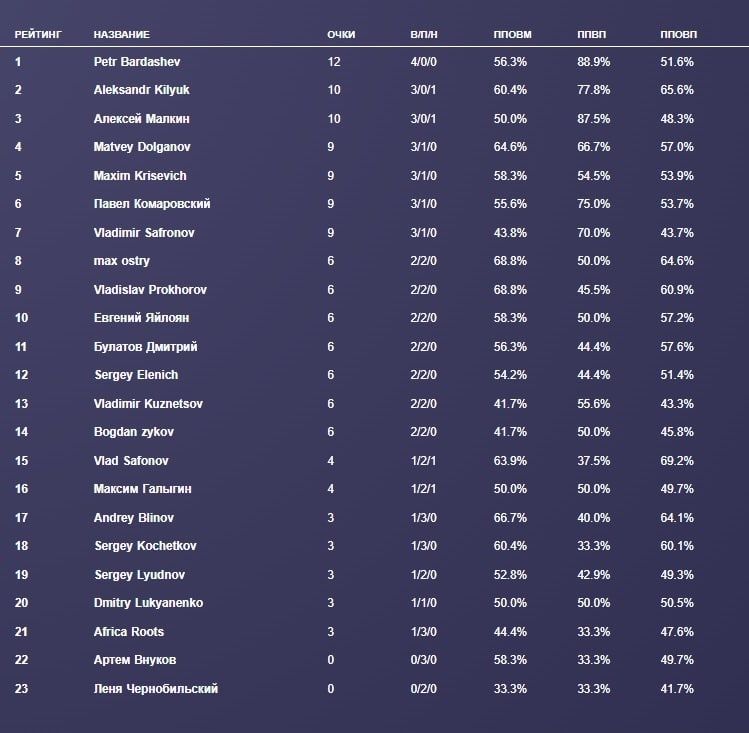Select player Aleksandr Kilyuk
Image resolution: width=749 pixels, height=733 pixels.
[141, 90]
